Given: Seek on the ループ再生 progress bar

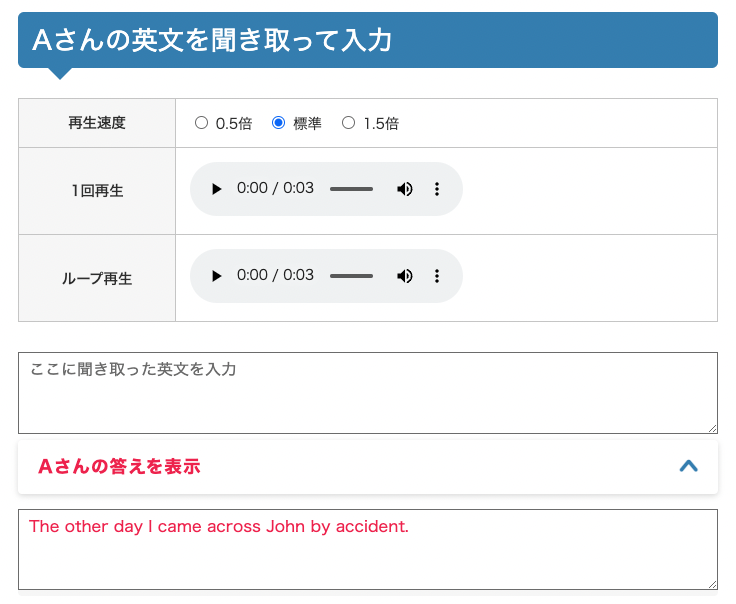Looking at the screenshot, I should point(351,276).
